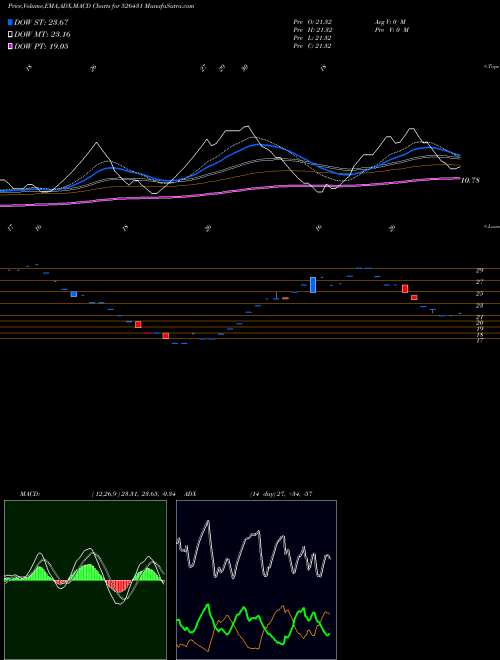Click the 23 price axis label
Image resolution: width=500 pixels, height=660 pixels.
tap(479, 306)
